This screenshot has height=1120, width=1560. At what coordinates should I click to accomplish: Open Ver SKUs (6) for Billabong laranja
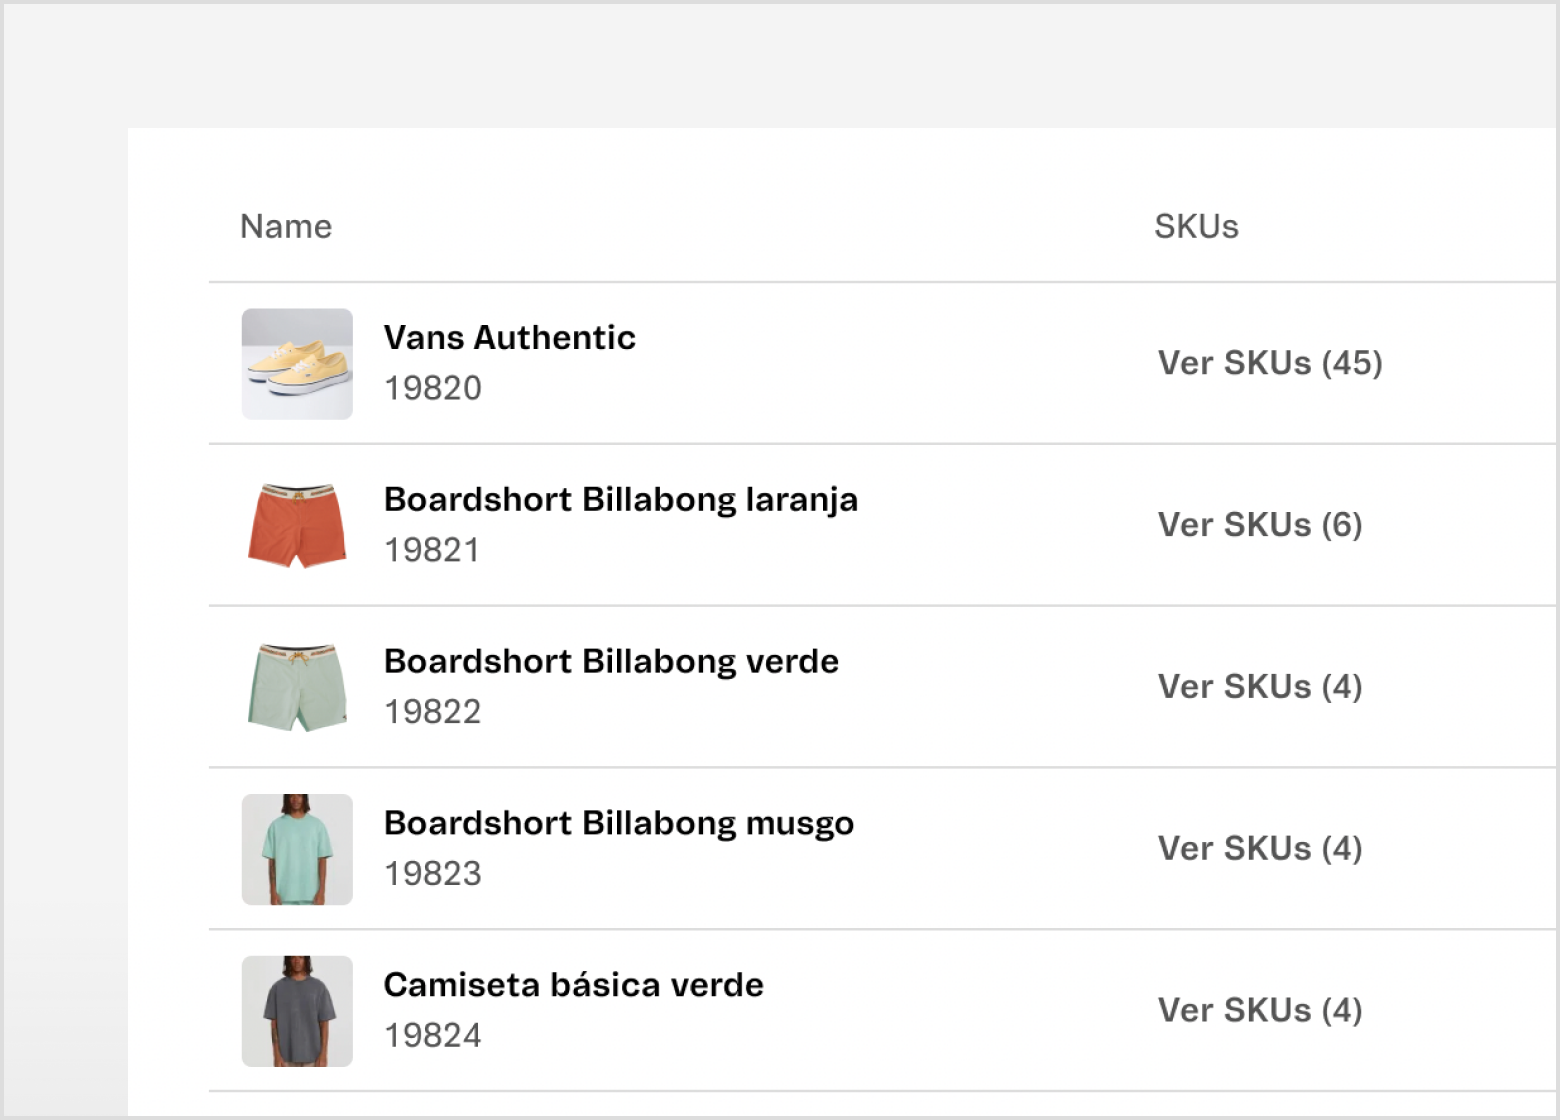coord(1260,525)
